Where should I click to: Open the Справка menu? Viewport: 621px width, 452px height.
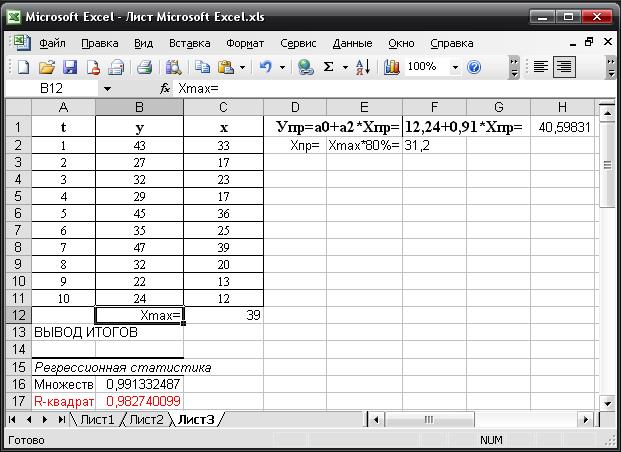[451, 43]
